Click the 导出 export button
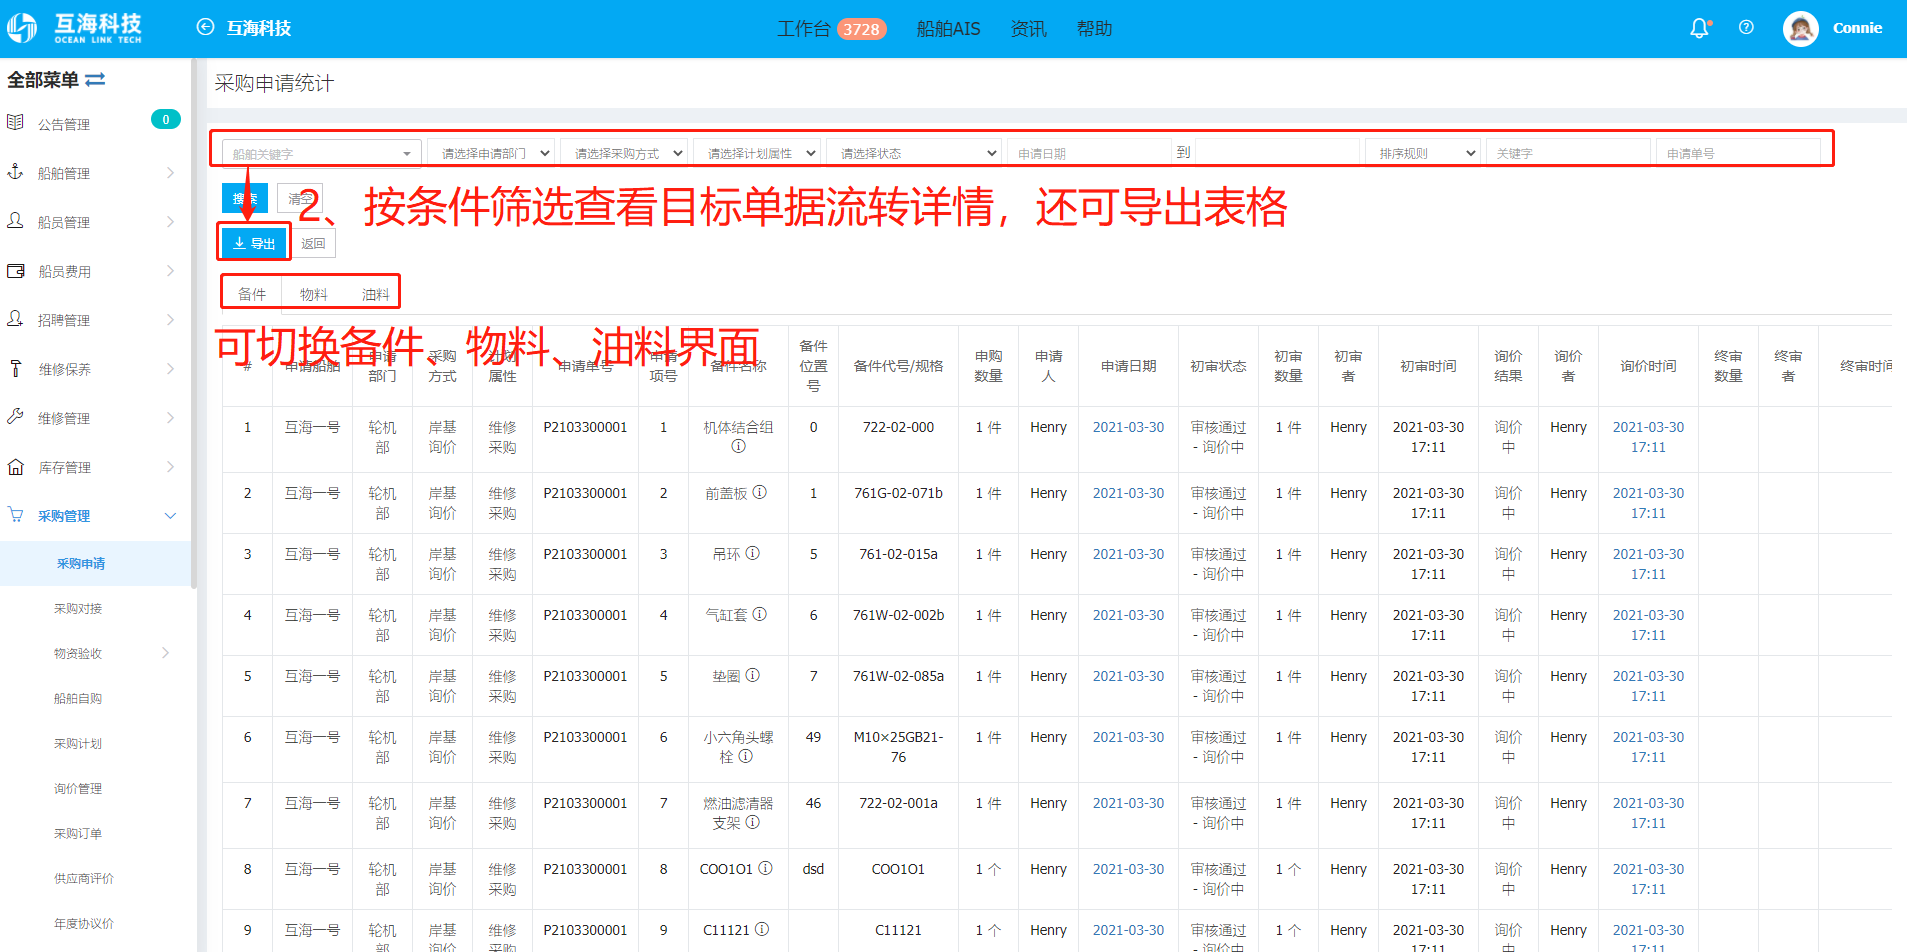Image resolution: width=1907 pixels, height=952 pixels. 254,243
